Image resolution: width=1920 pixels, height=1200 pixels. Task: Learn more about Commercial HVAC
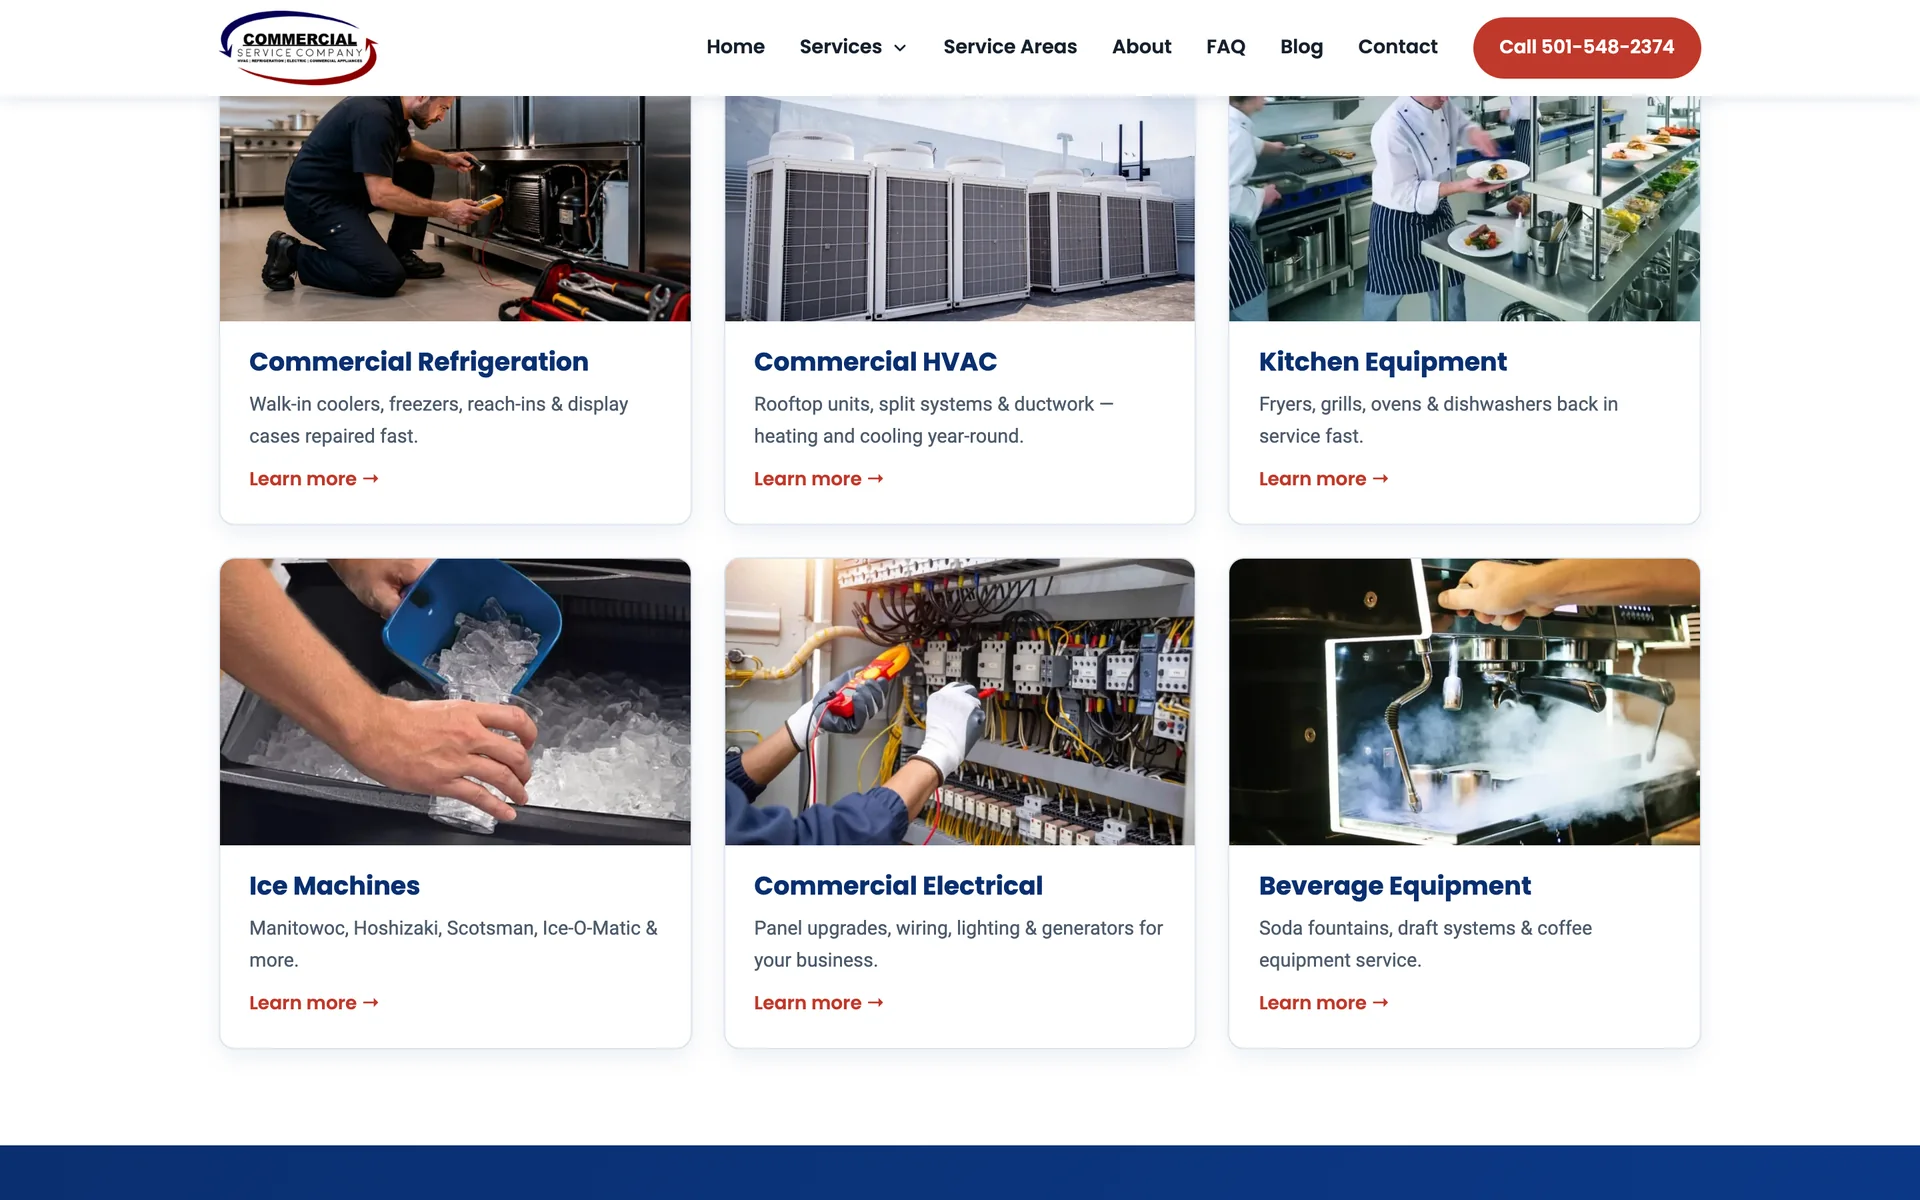[819, 479]
